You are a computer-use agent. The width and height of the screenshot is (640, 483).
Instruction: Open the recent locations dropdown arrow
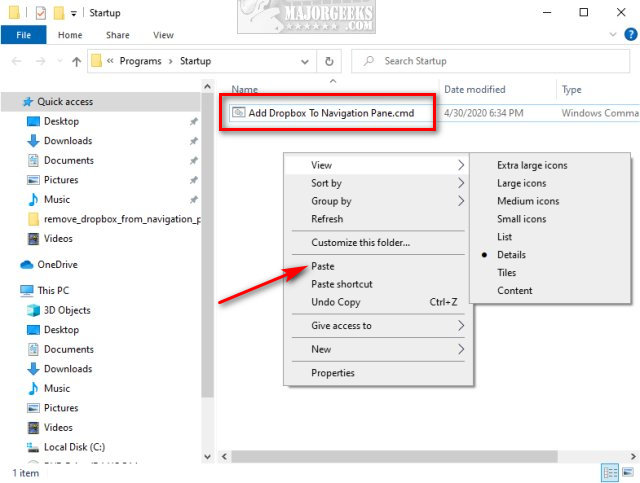pyautogui.click(x=60, y=61)
